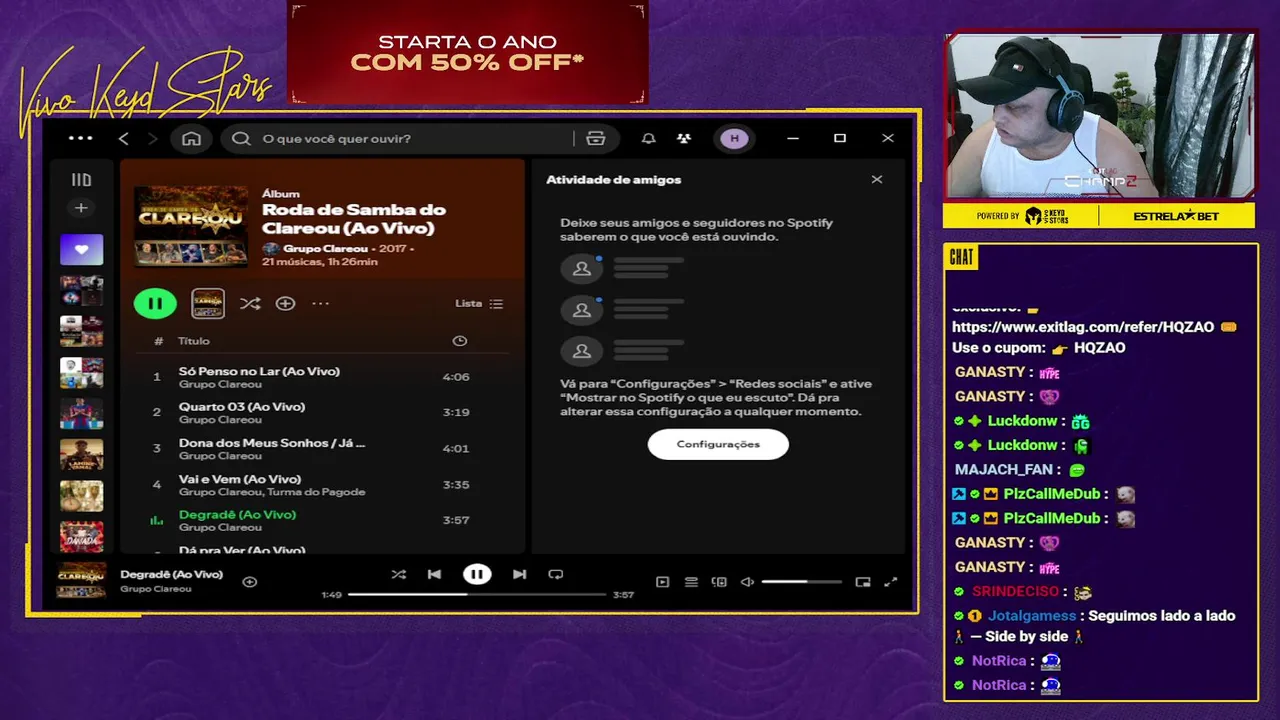Open the 'Lista' view dropdown

click(479, 303)
